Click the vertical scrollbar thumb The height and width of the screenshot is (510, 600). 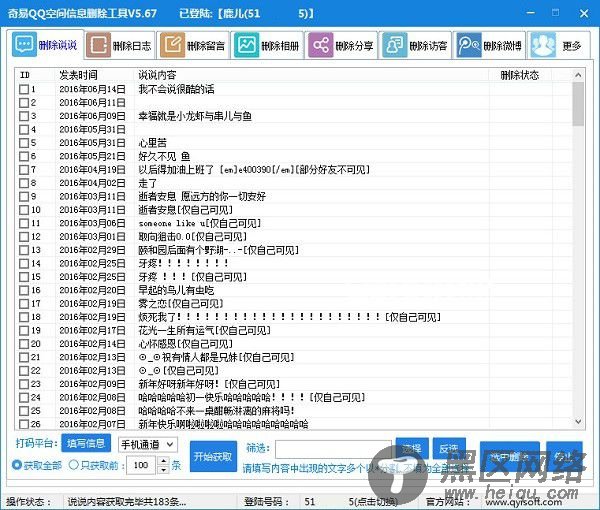578,104
